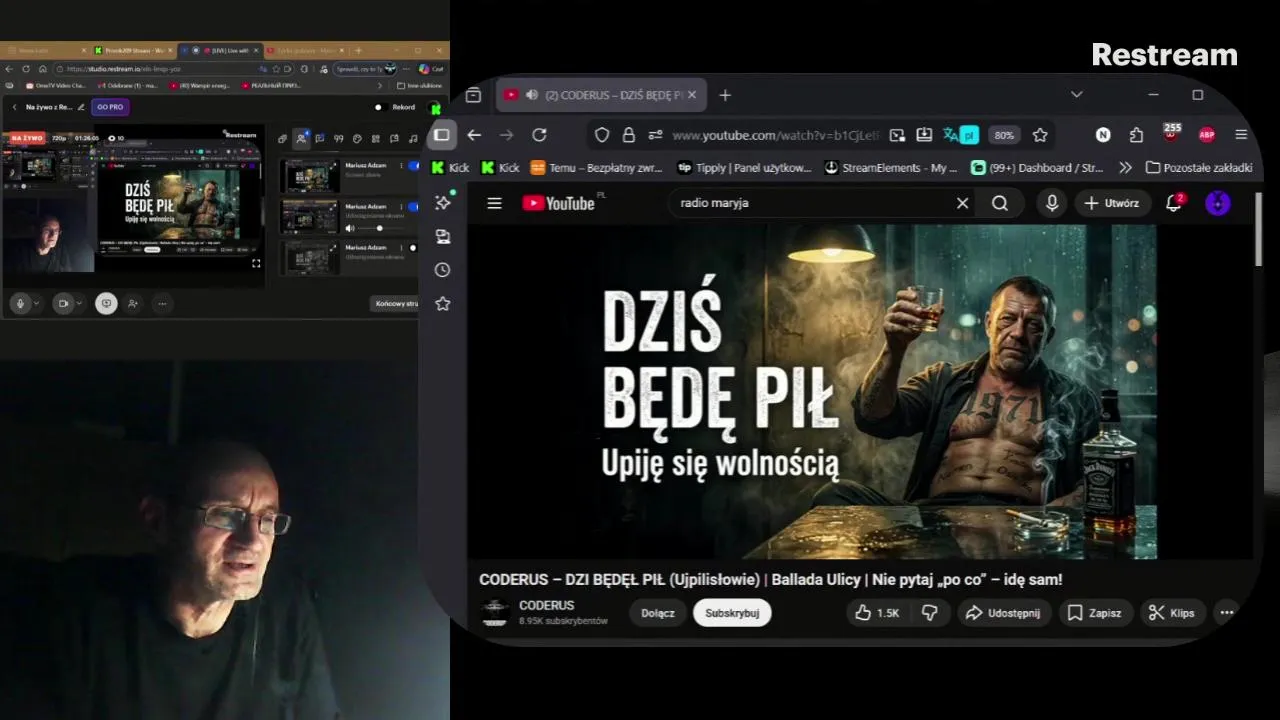
Task: Turn off the Restream camera button
Action: (x=63, y=303)
